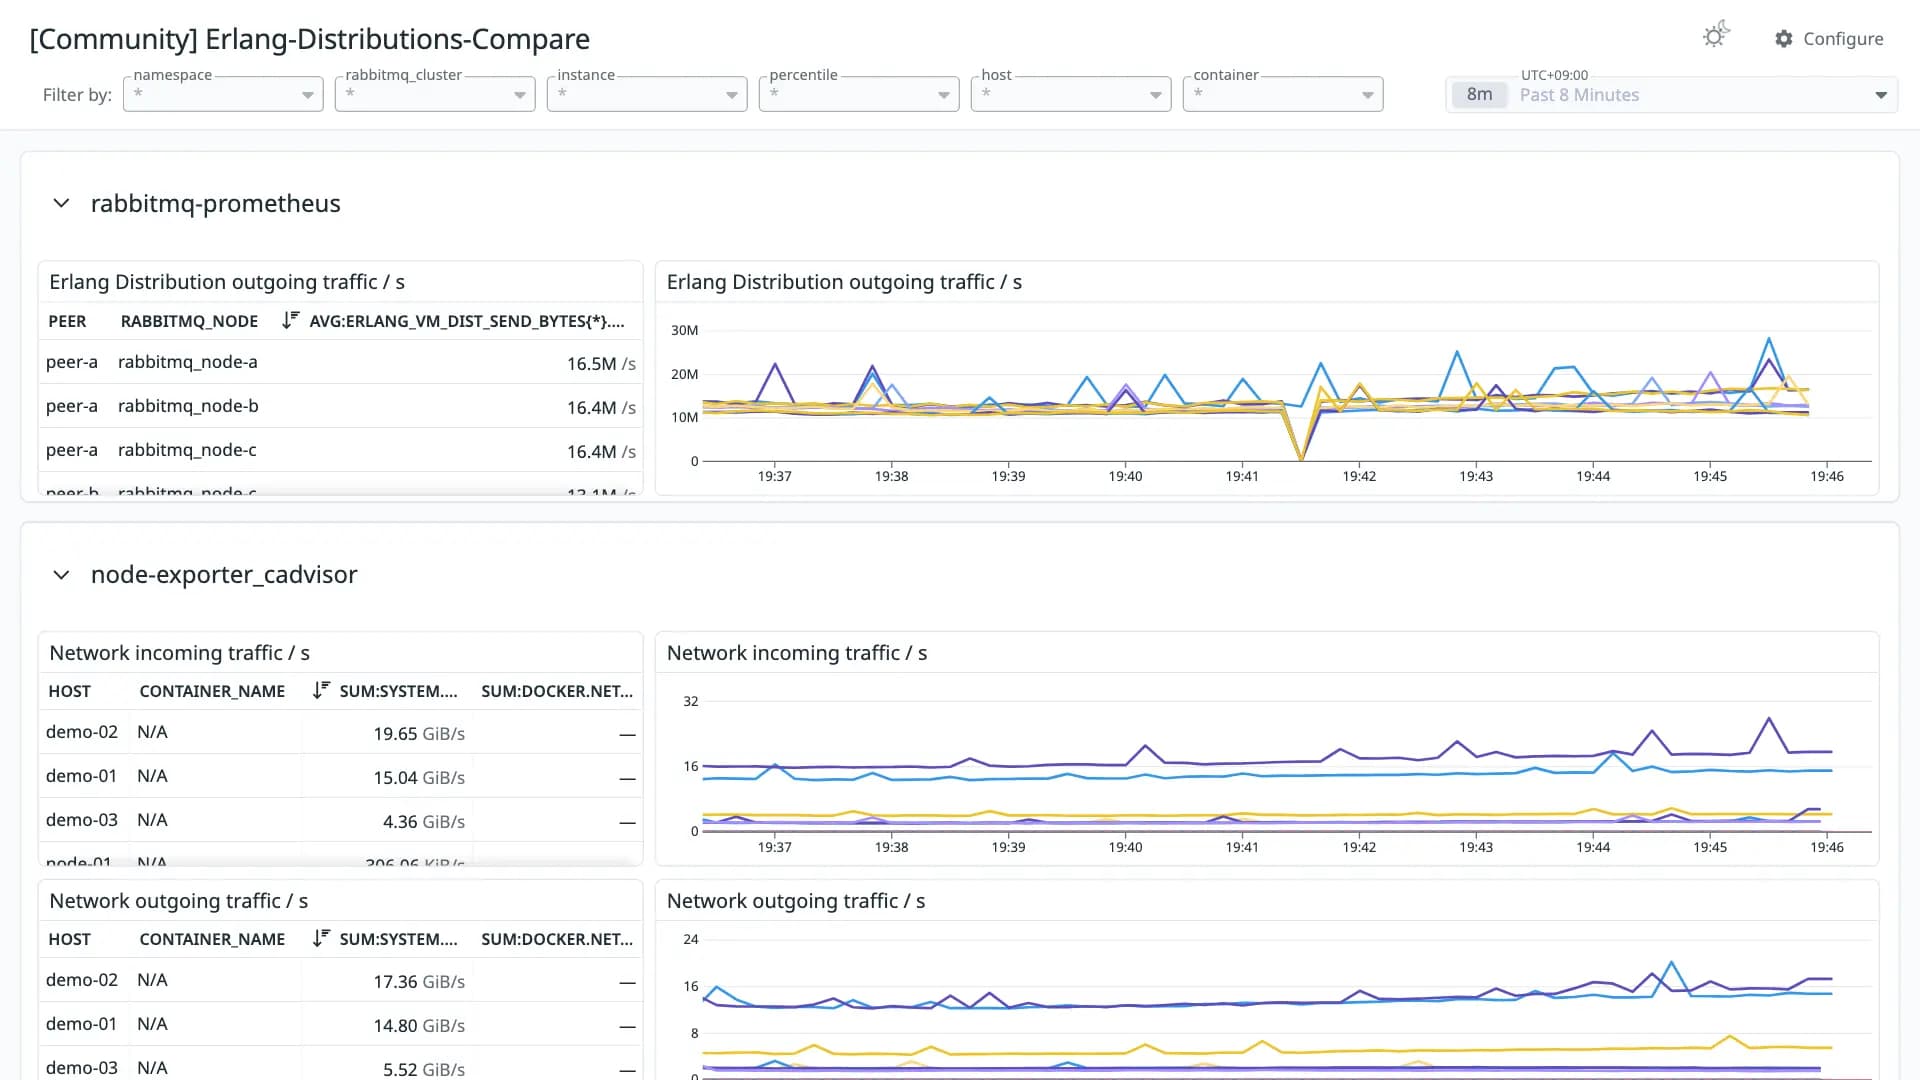The height and width of the screenshot is (1080, 1920).
Task: Click sort icon in Network outgoing traffic table
Action: [320, 938]
